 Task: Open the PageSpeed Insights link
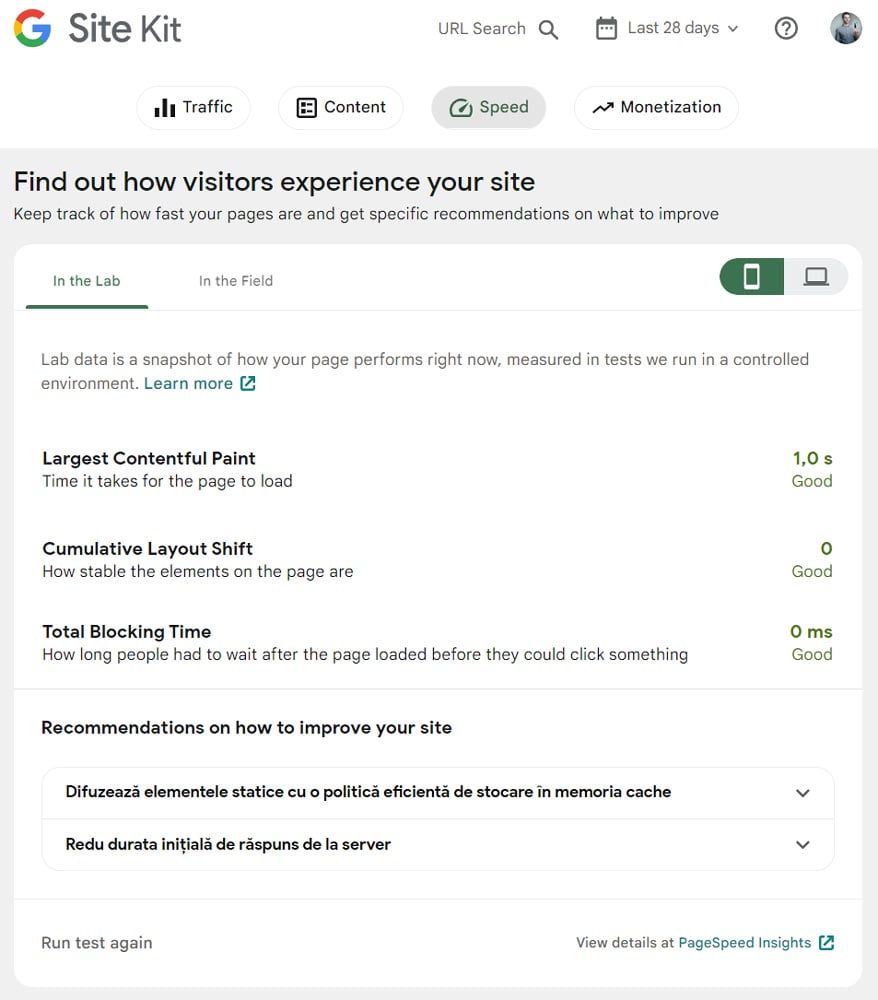pos(744,943)
